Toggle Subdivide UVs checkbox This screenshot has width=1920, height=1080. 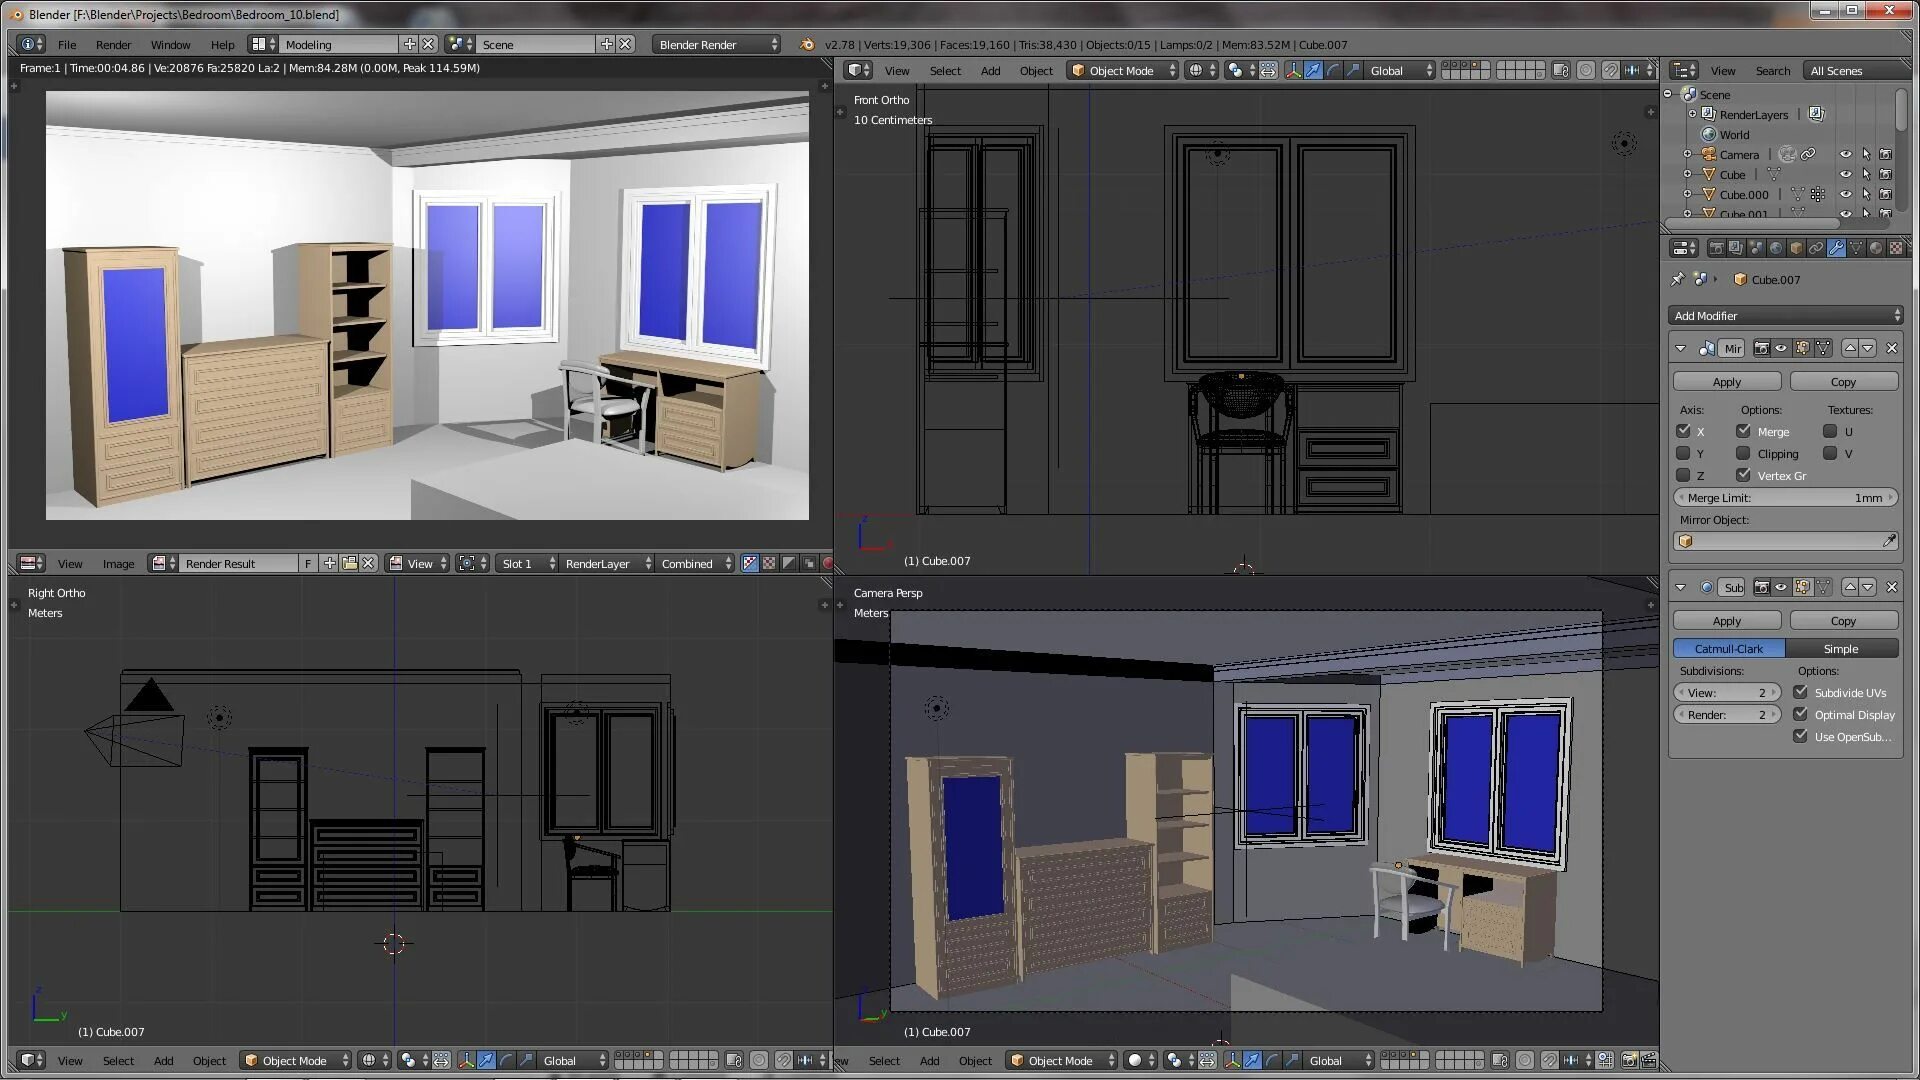1800,692
